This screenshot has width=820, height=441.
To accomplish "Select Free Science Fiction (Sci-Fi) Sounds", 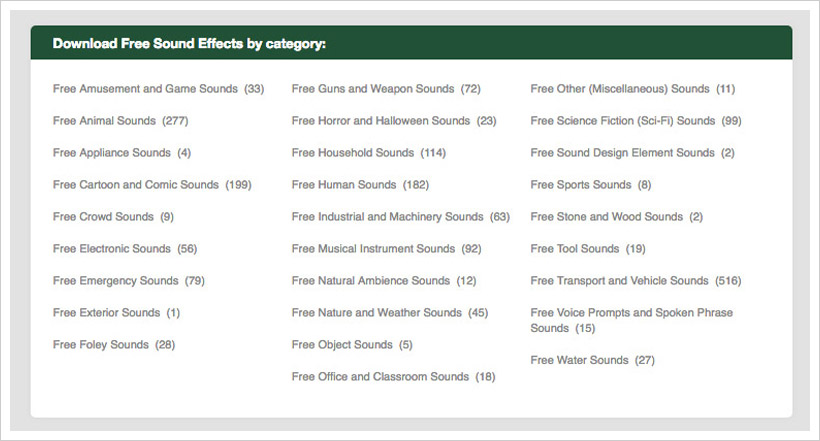I will coord(622,121).
